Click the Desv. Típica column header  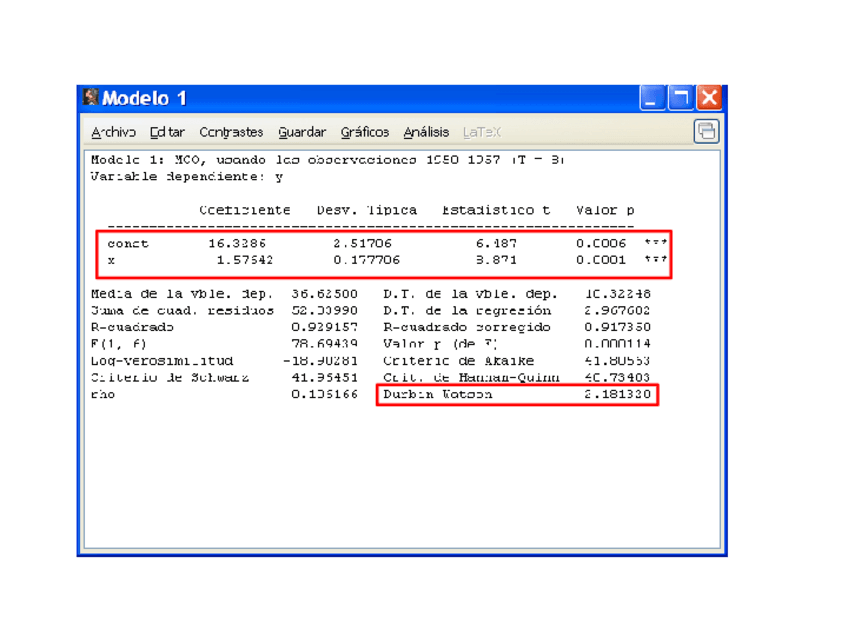point(367,210)
